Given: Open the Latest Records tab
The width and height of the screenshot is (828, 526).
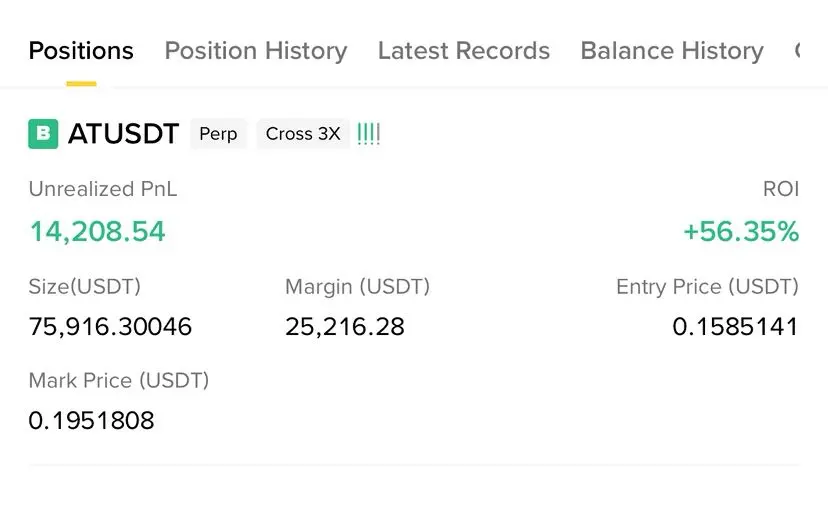Looking at the screenshot, I should click(x=464, y=51).
